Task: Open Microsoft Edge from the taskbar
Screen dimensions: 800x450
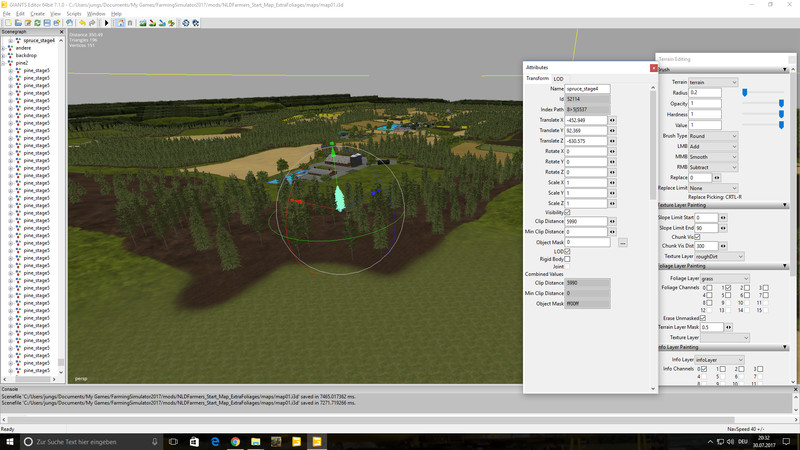Action: tap(215, 441)
